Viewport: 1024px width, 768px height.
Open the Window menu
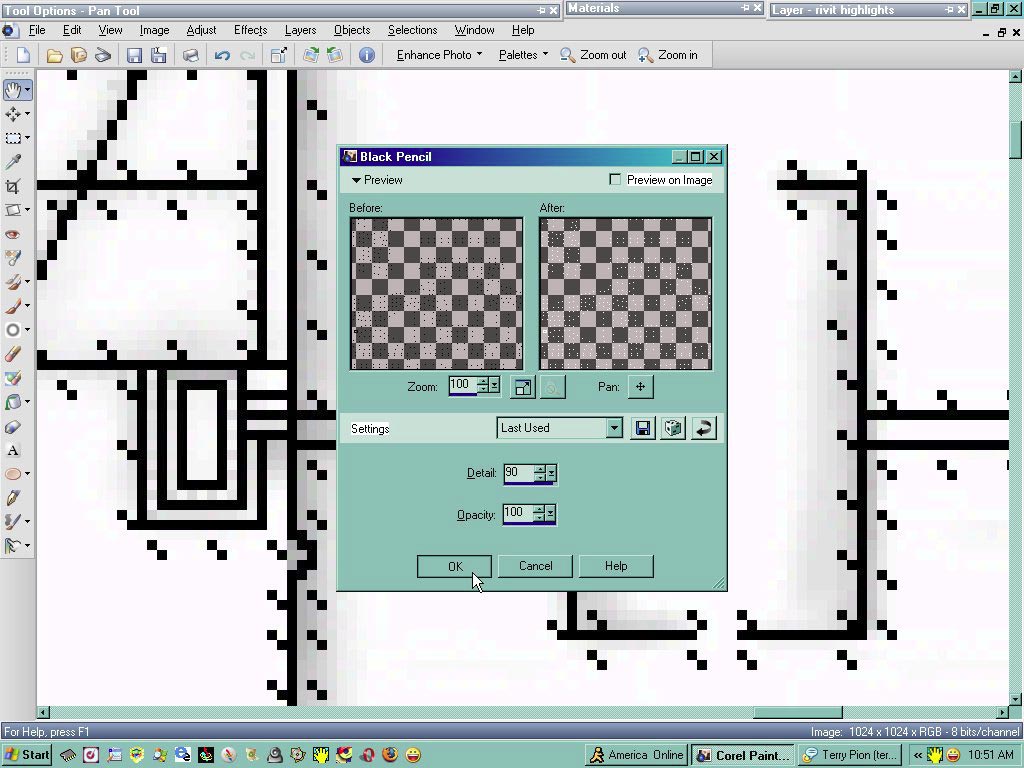pos(474,30)
